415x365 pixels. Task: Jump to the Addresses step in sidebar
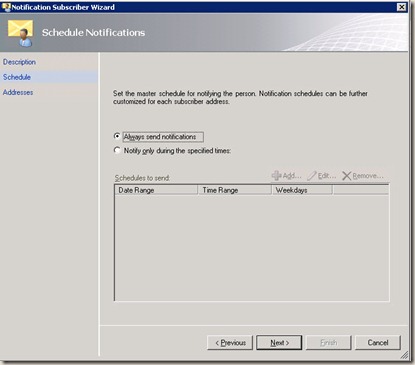coord(18,92)
